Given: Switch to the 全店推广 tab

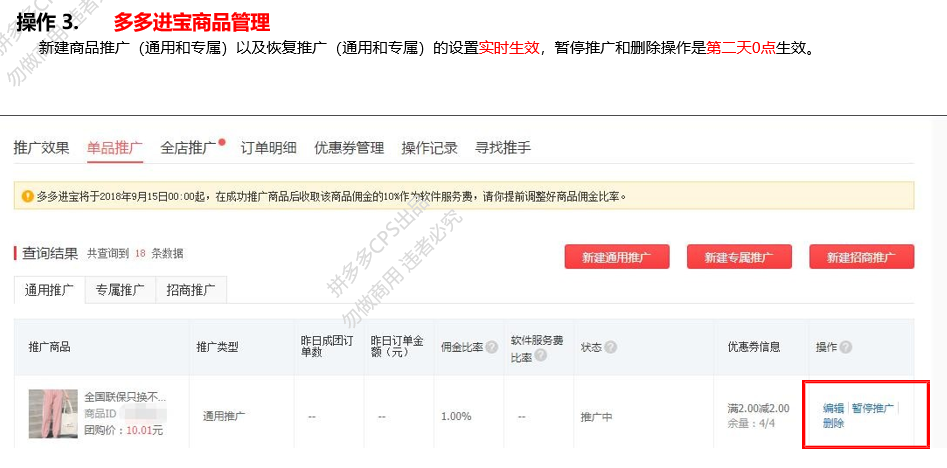Looking at the screenshot, I should 188,148.
